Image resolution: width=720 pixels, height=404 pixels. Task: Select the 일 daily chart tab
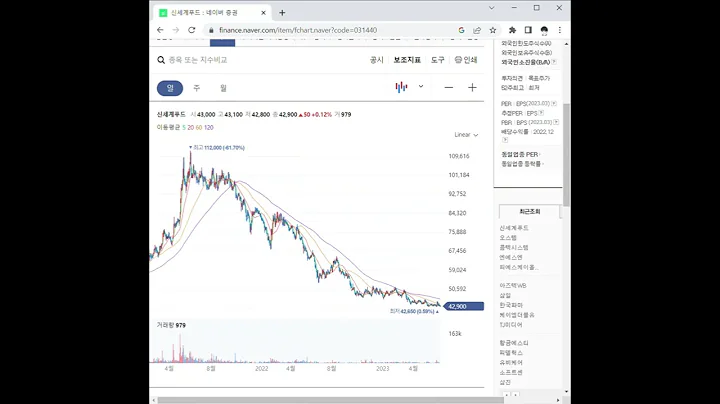[170, 88]
